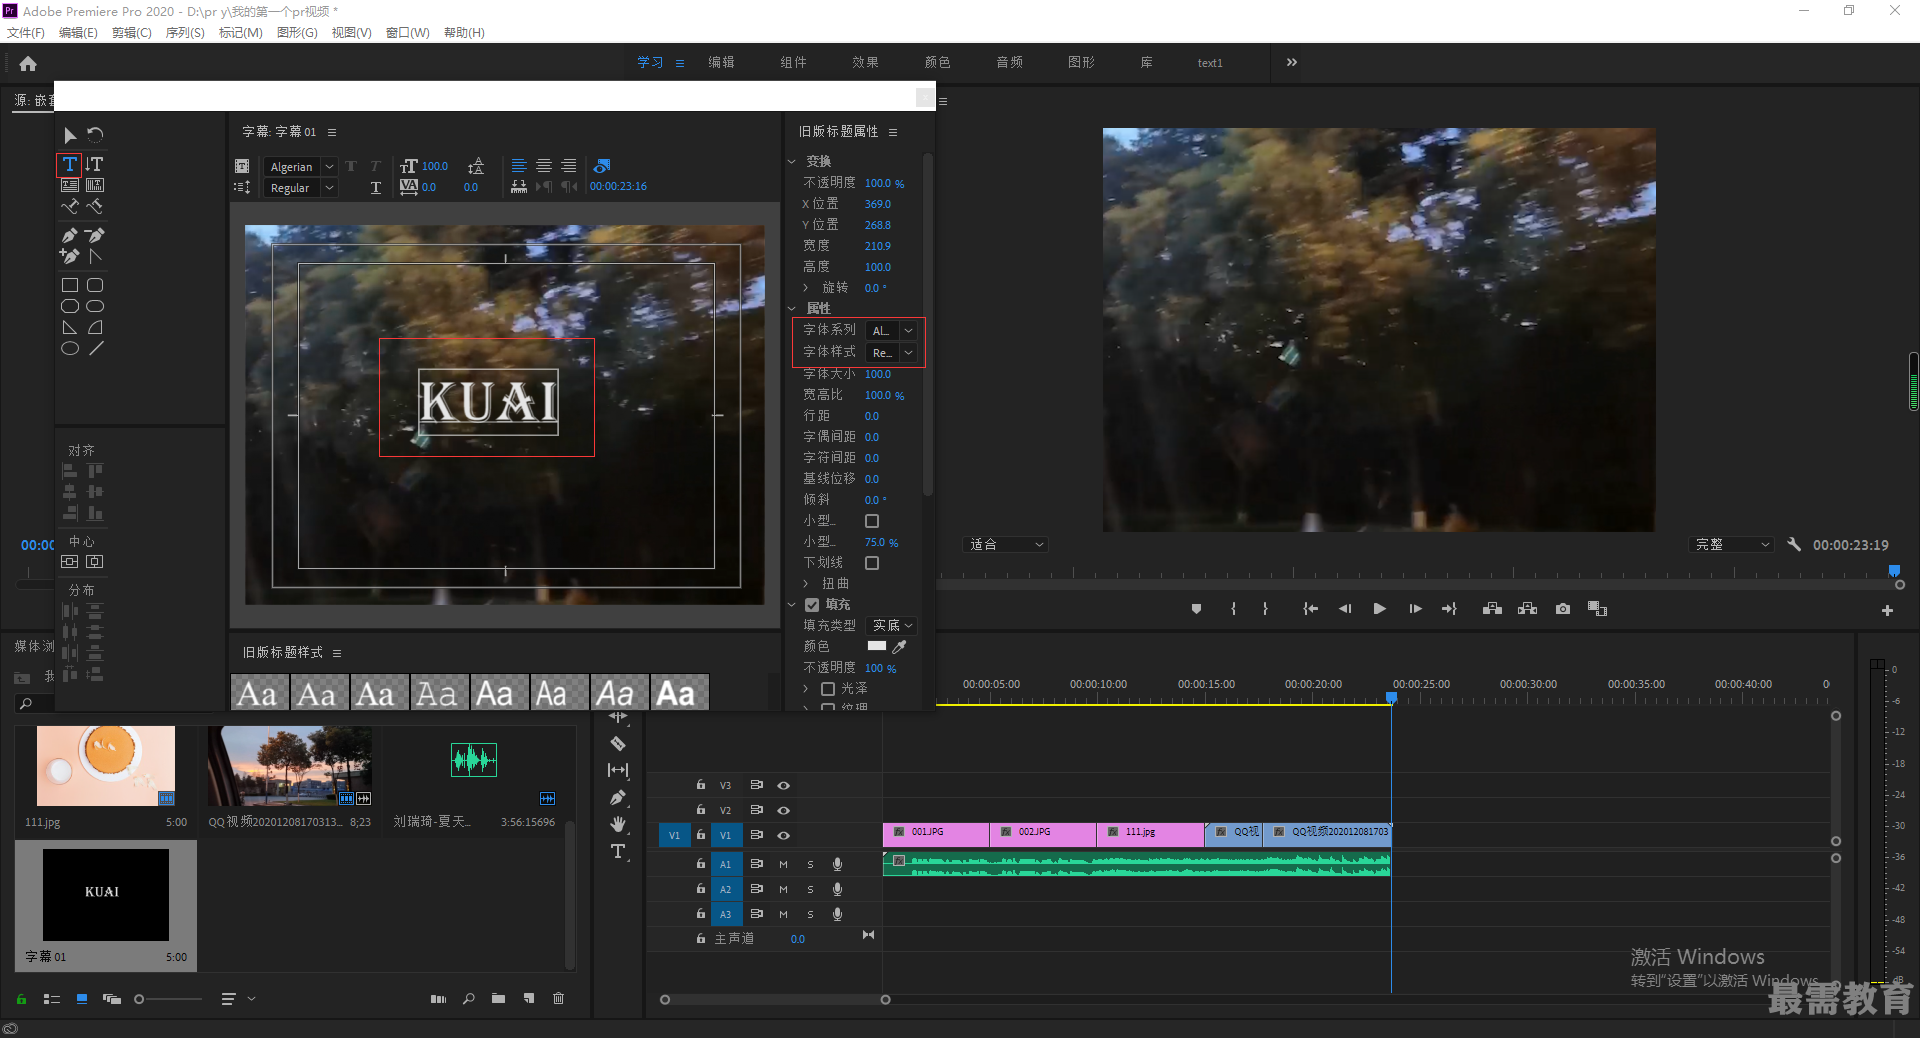Open the Window menu
The width and height of the screenshot is (1920, 1038).
tap(407, 33)
